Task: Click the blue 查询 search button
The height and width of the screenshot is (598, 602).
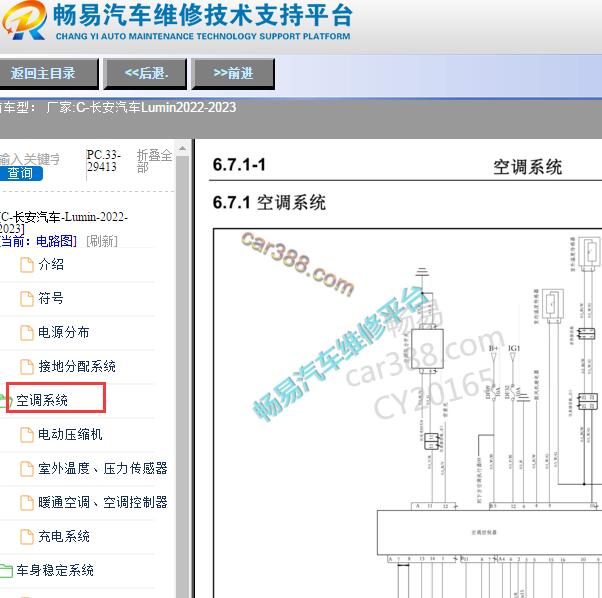Action: pyautogui.click(x=21, y=173)
